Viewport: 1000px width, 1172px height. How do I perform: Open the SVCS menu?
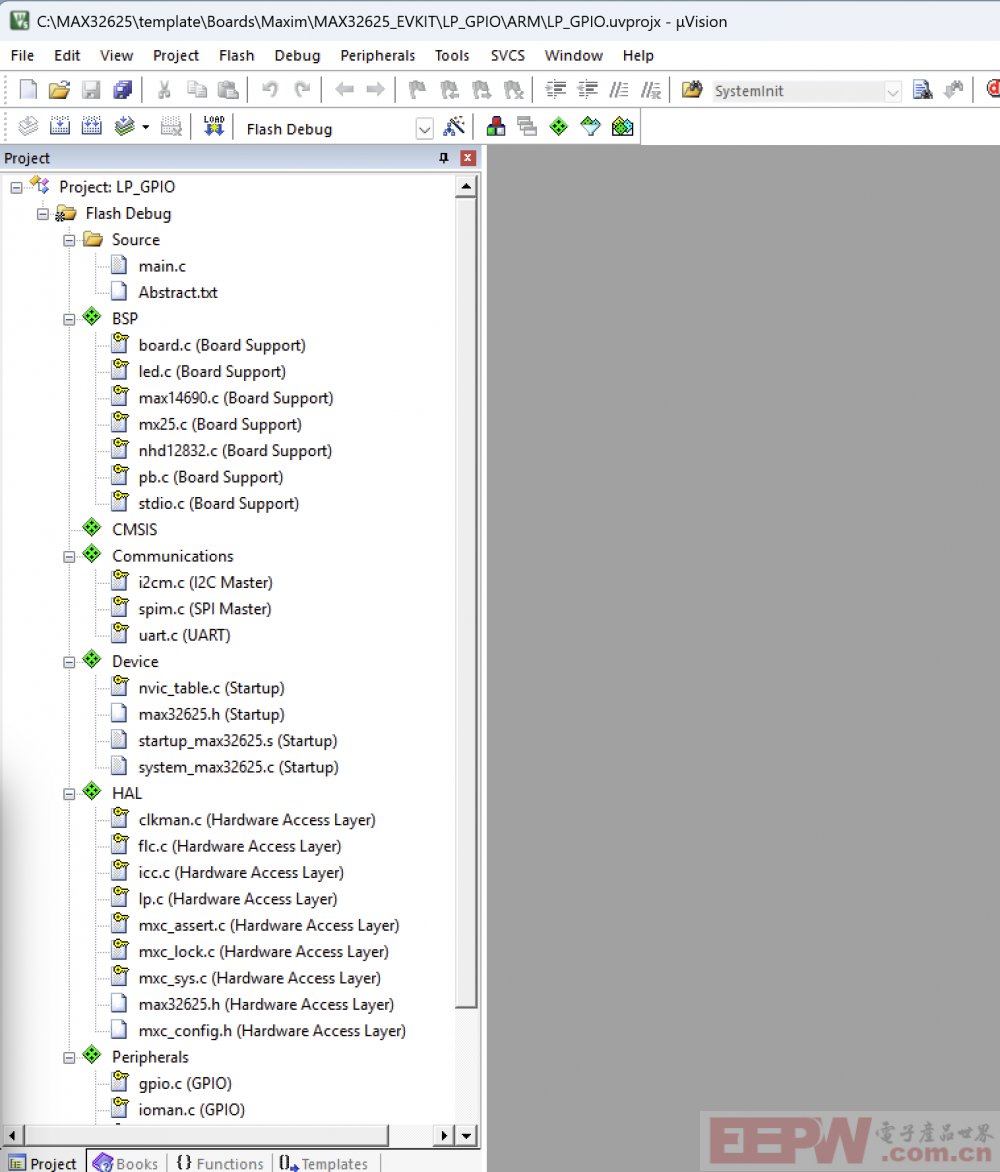click(507, 55)
